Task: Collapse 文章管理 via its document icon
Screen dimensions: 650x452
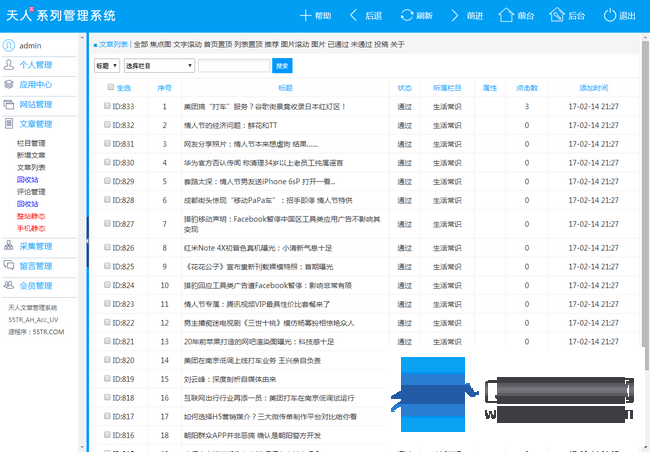Action: (9, 124)
